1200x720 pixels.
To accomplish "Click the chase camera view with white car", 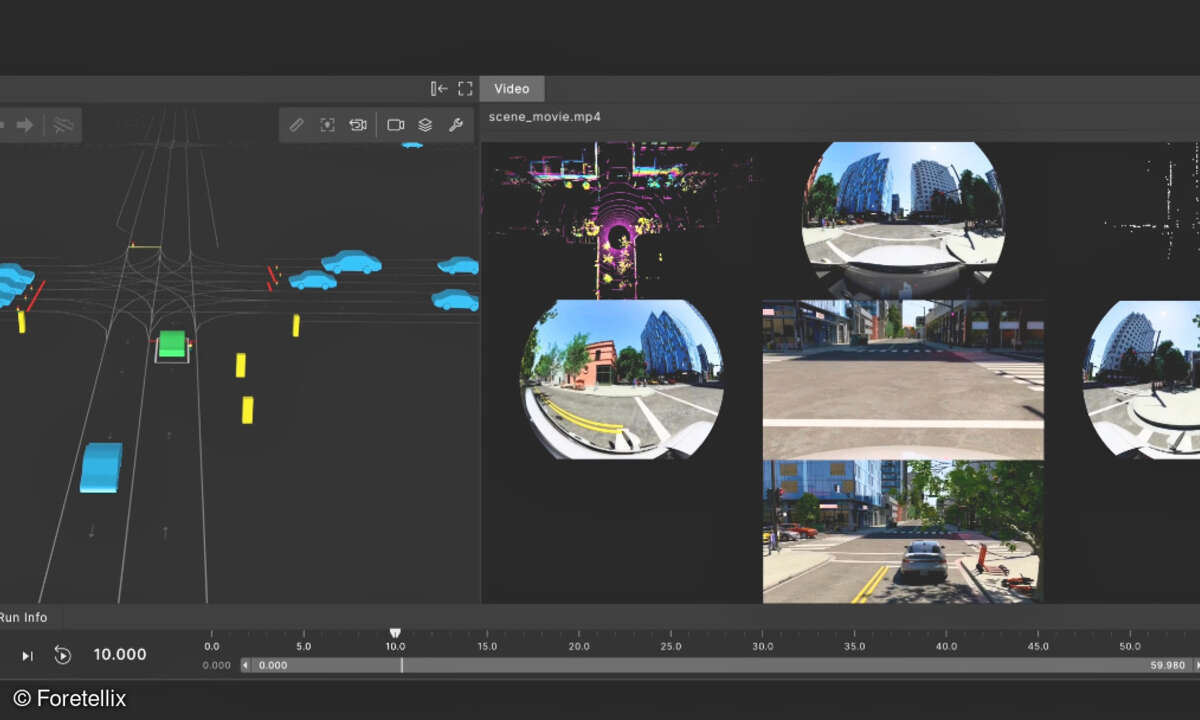I will pyautogui.click(x=903, y=531).
